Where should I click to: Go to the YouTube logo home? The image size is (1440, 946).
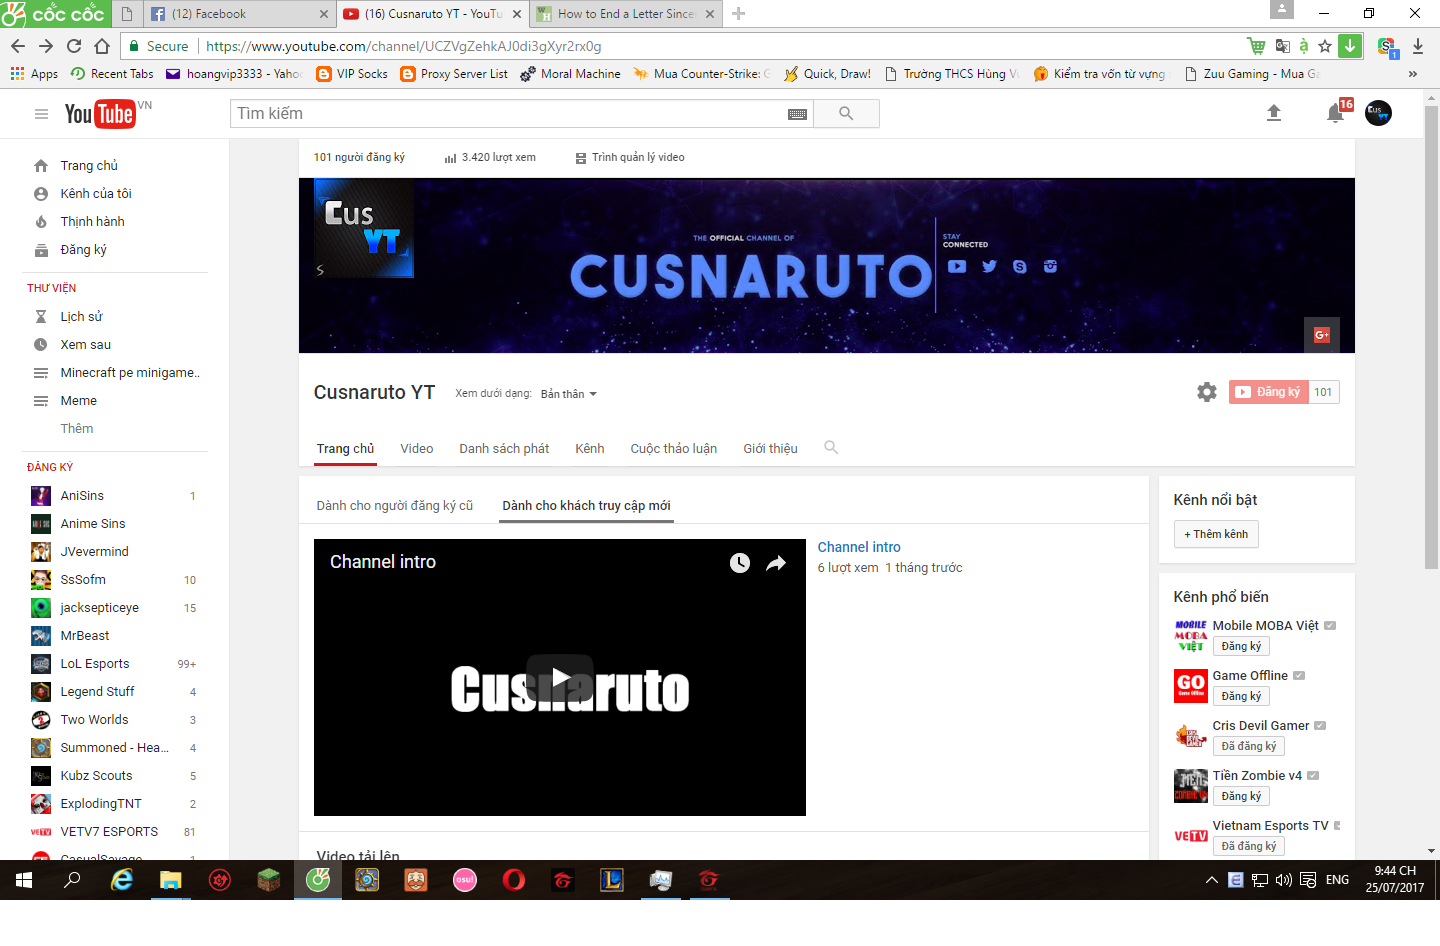100,114
